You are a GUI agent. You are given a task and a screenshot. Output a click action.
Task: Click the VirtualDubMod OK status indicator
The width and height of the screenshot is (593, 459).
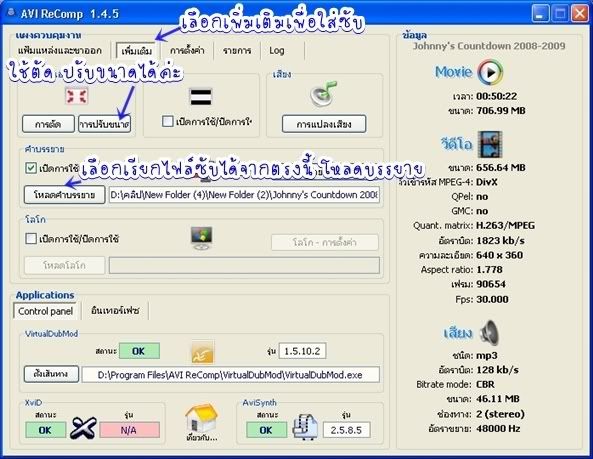pyautogui.click(x=139, y=351)
